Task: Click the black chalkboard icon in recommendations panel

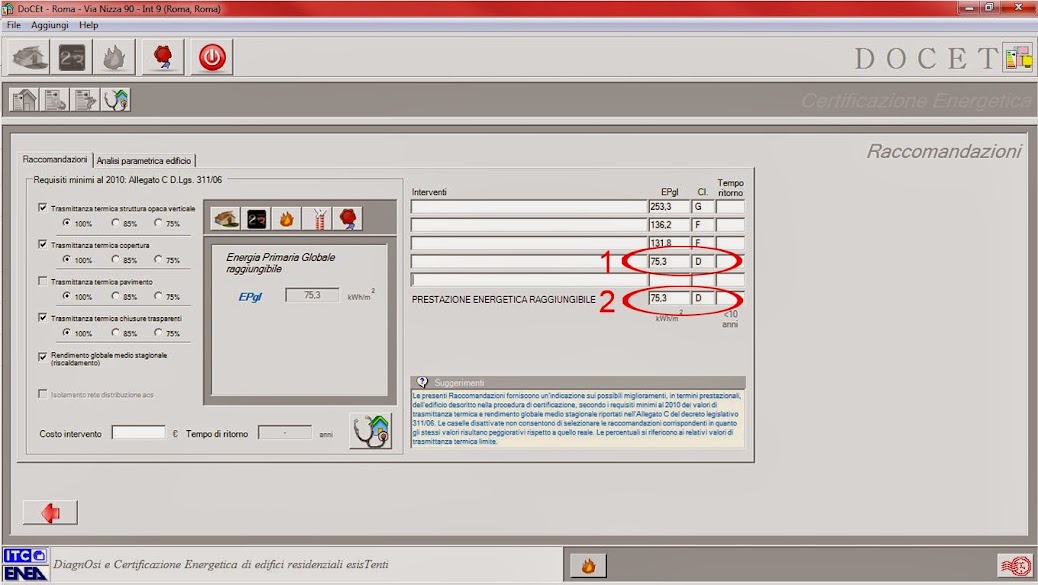Action: coord(256,218)
